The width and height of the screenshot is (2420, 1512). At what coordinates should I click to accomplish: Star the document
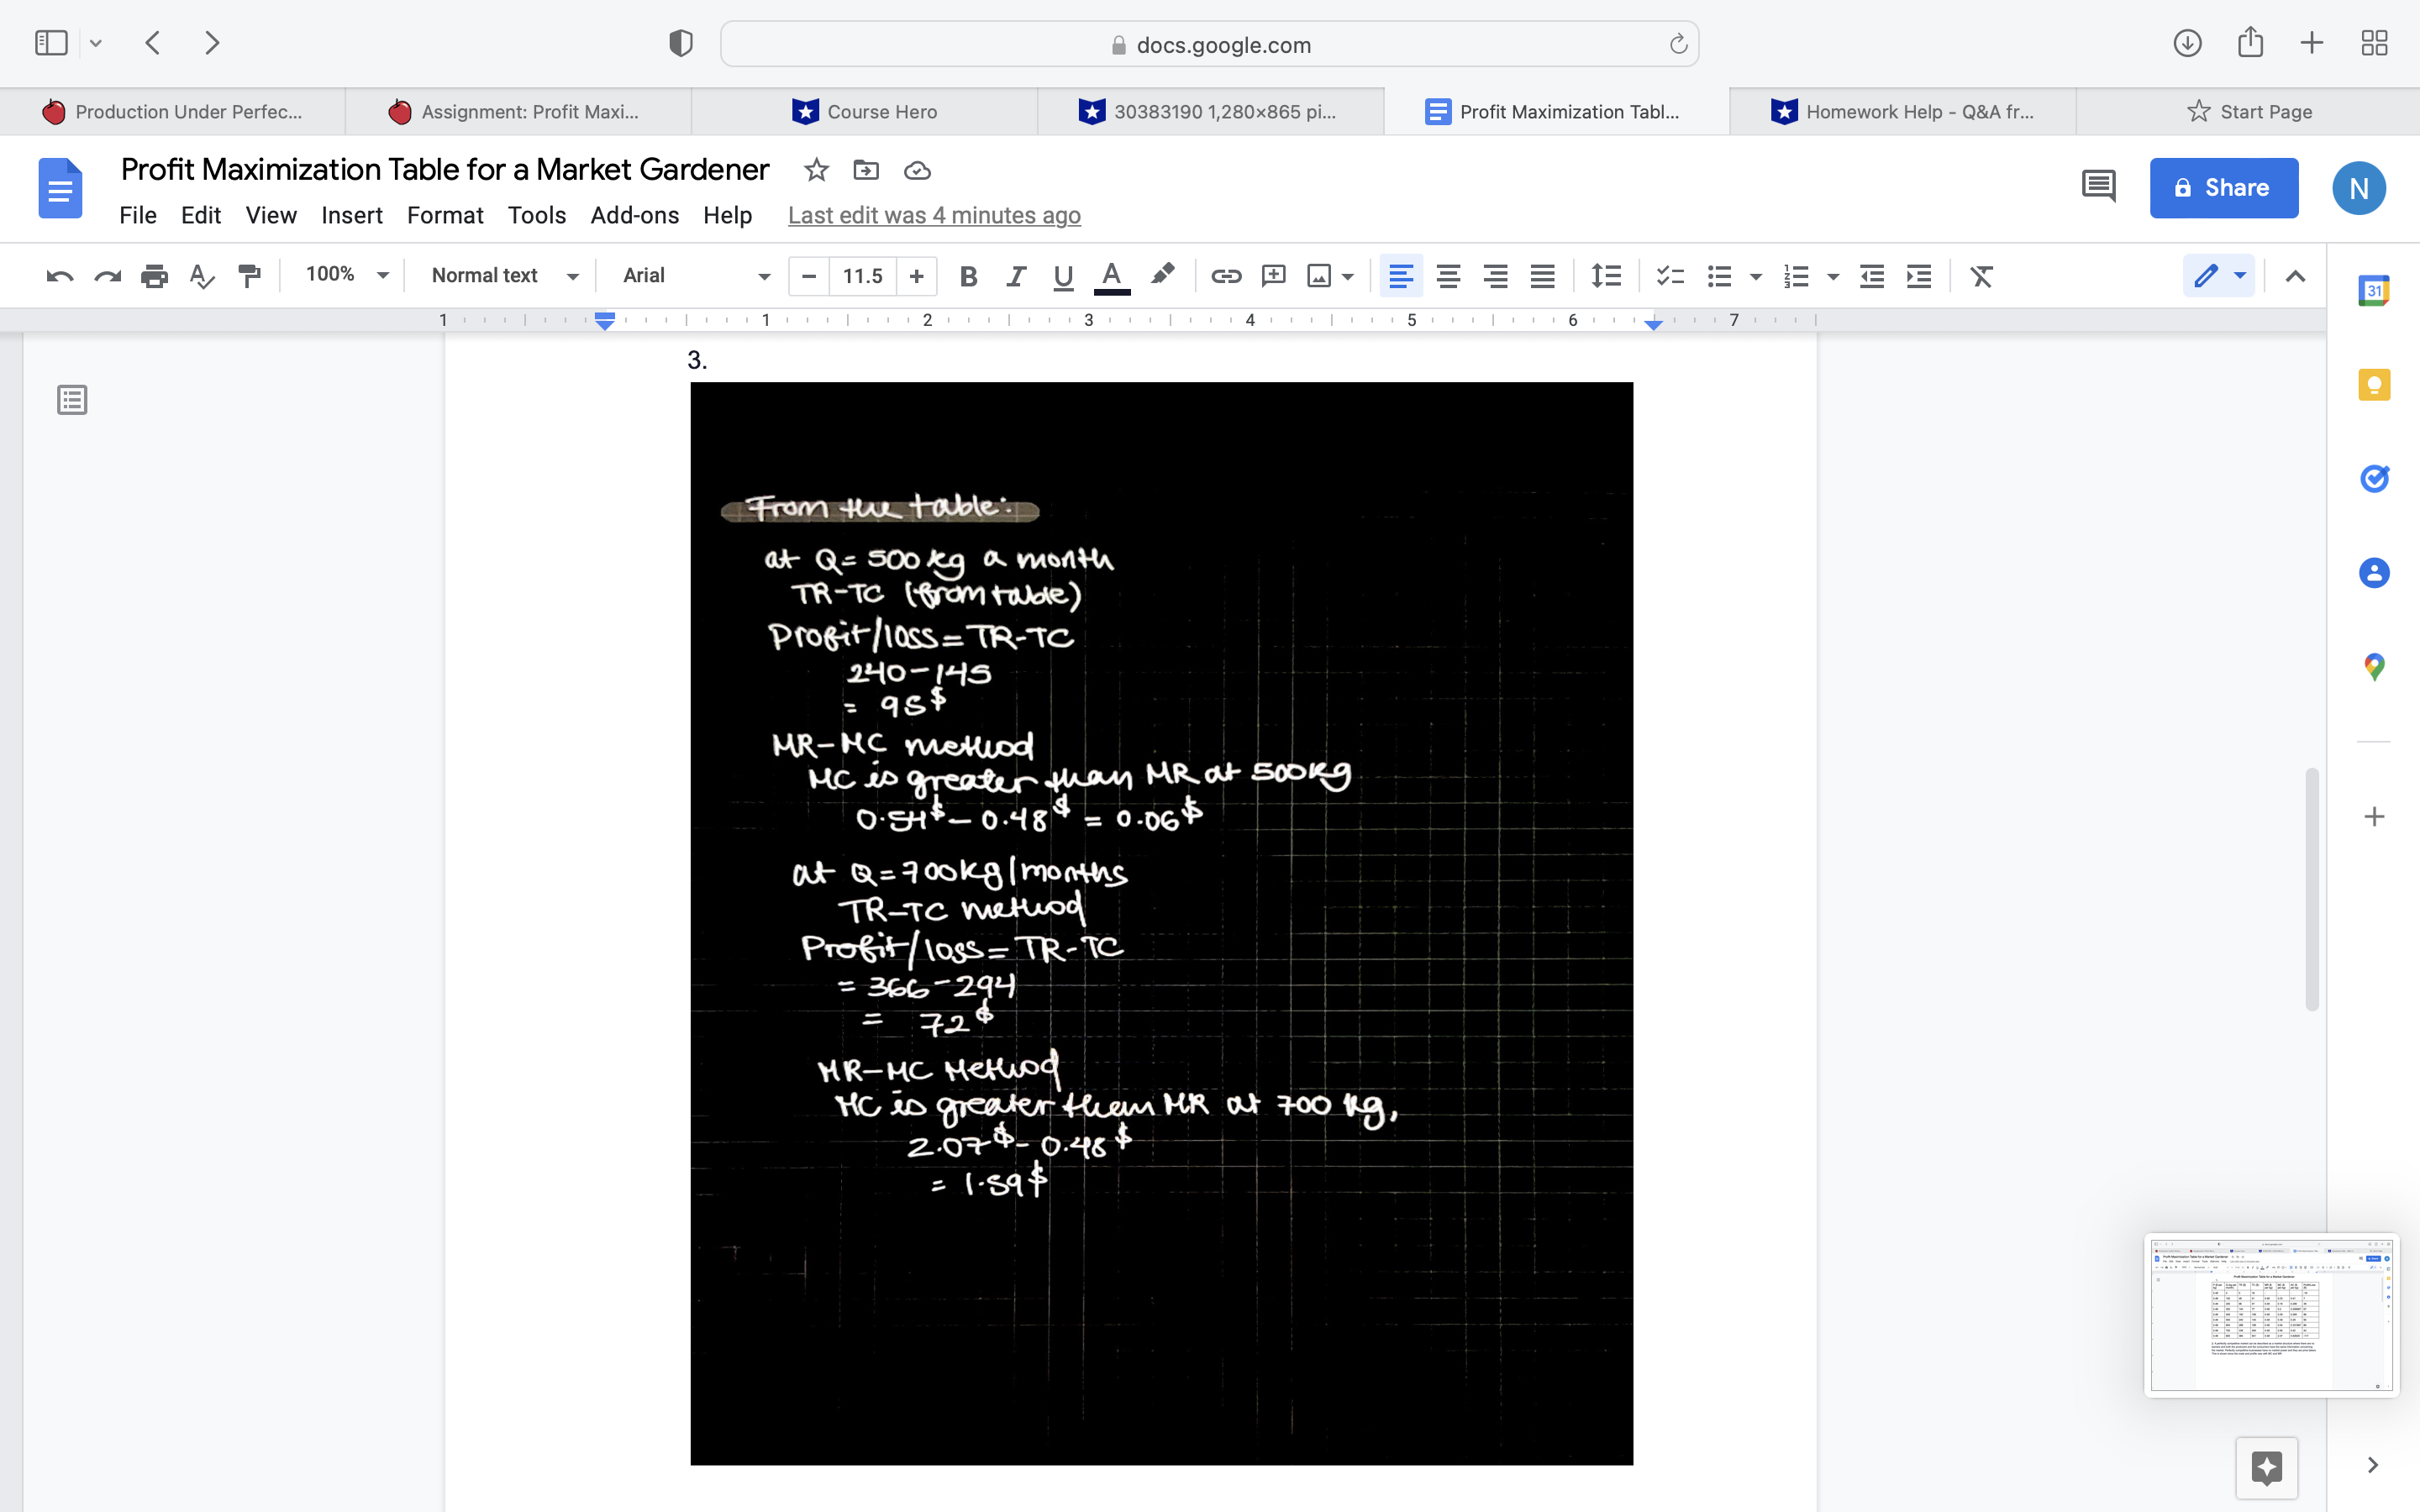tap(816, 170)
